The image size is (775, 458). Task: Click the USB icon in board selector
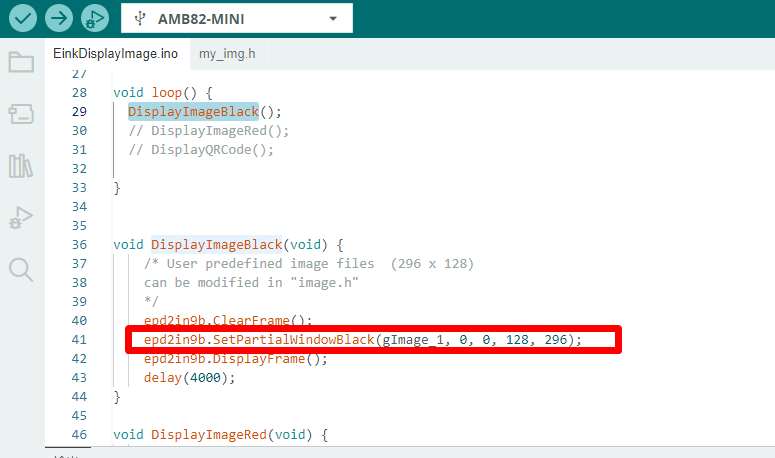click(140, 19)
